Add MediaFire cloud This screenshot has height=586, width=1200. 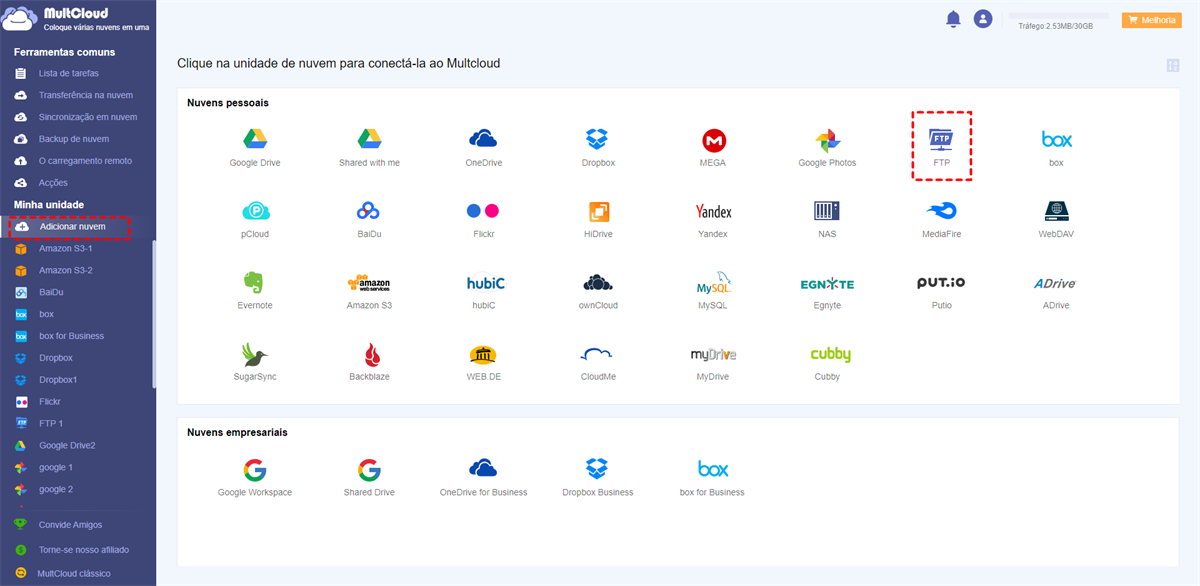click(x=941, y=218)
